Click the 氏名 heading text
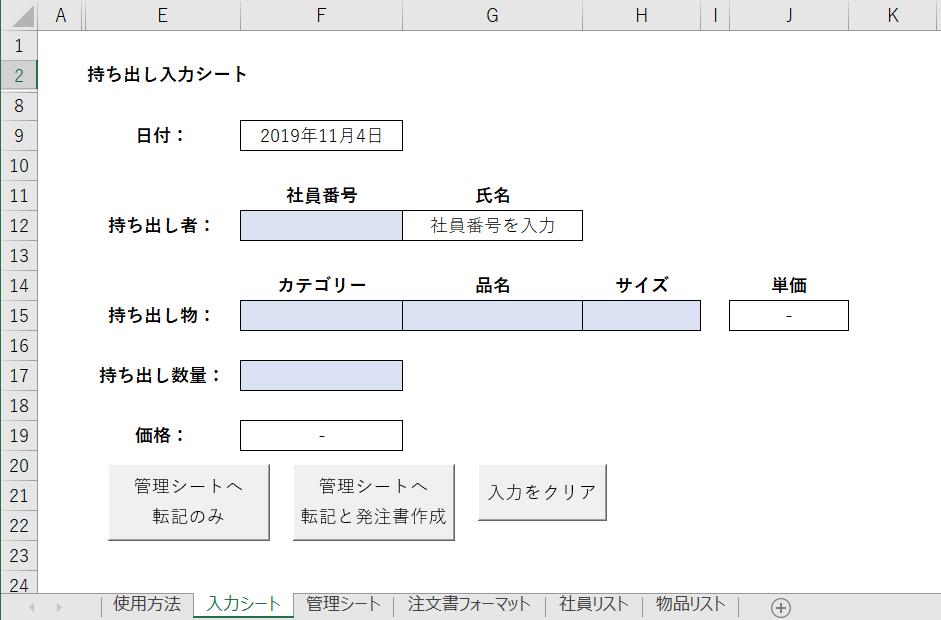 [493, 196]
